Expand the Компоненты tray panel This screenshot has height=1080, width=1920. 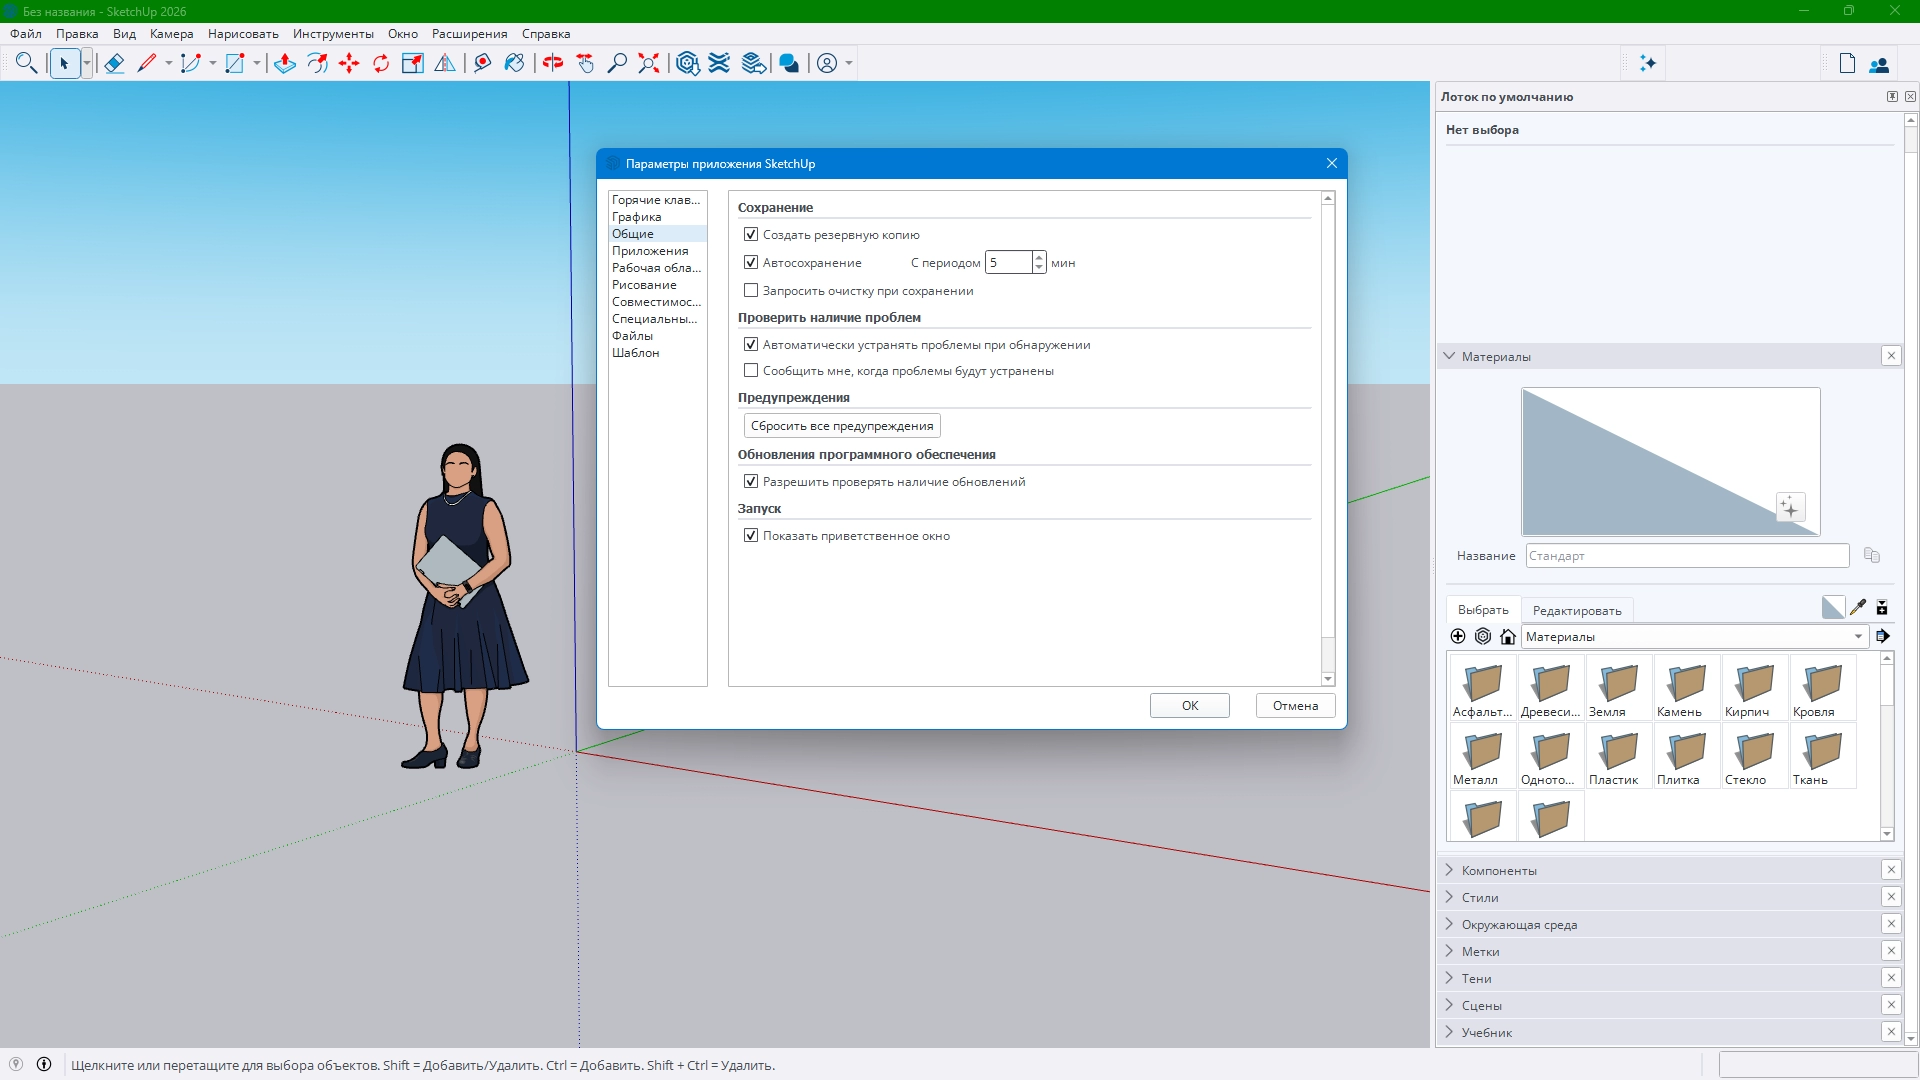point(1499,870)
